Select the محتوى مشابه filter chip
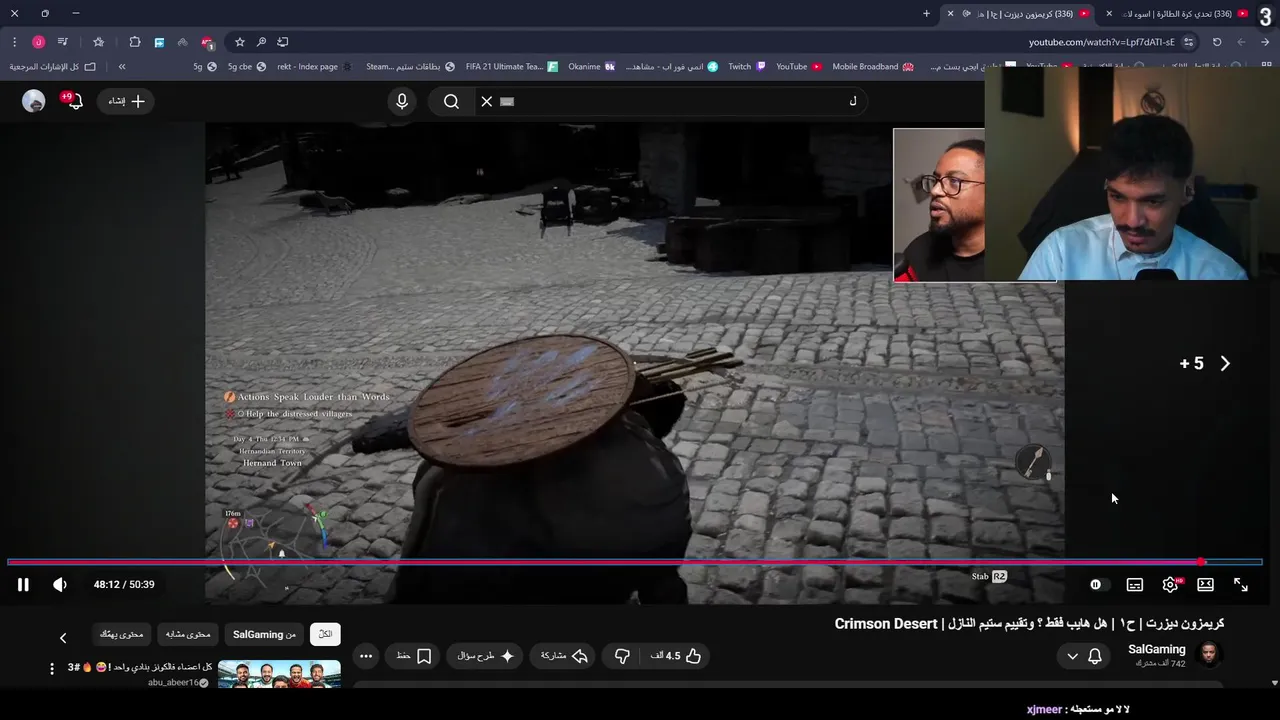This screenshot has height=720, width=1280. click(188, 634)
